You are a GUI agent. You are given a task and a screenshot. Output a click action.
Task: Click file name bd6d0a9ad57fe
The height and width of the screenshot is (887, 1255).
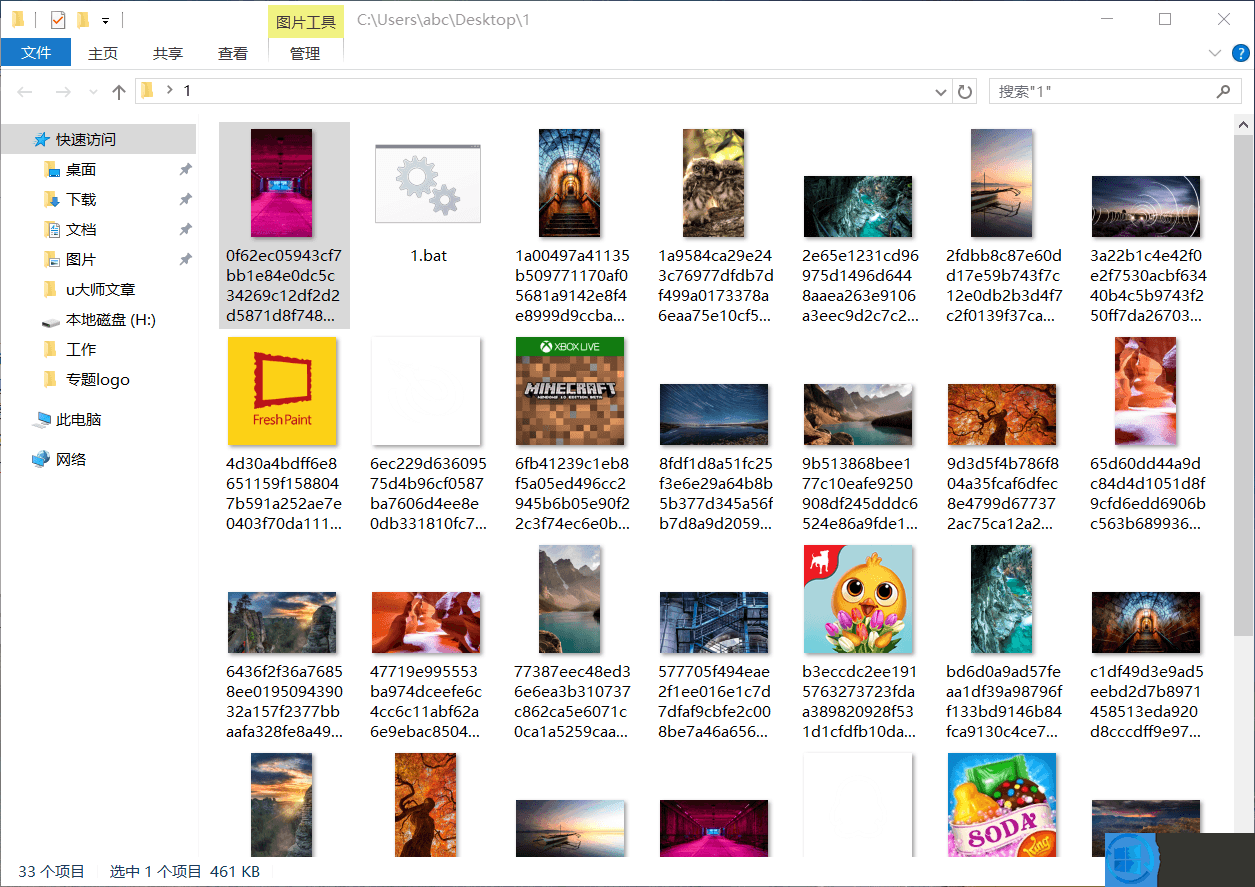pos(1002,702)
